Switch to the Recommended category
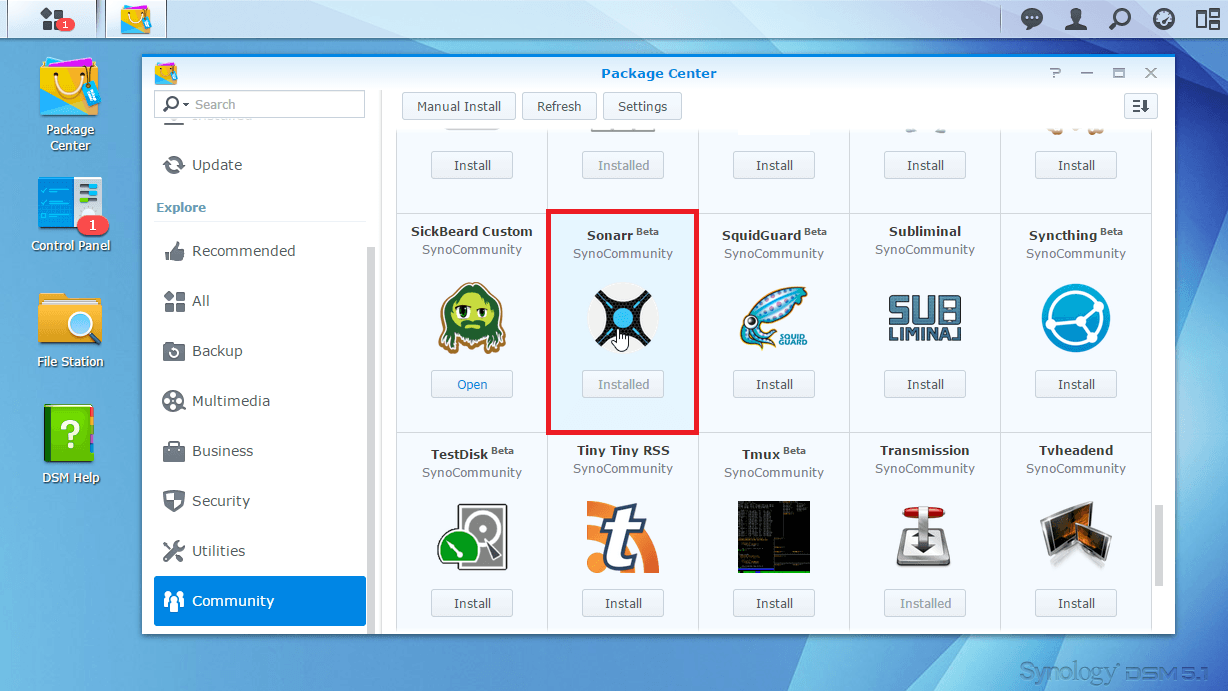 (243, 251)
